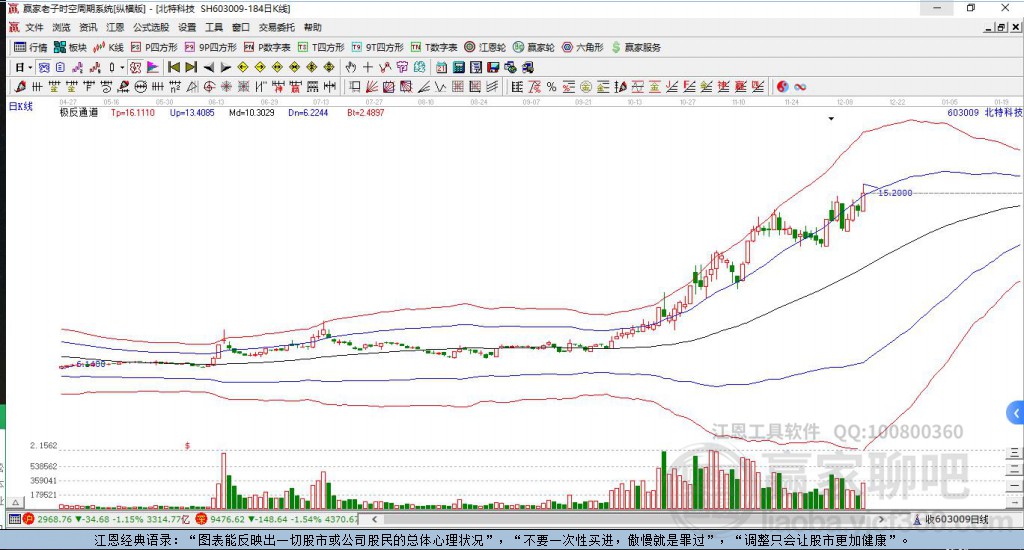Jump to first bar with skip-to-start icon

tap(174, 67)
